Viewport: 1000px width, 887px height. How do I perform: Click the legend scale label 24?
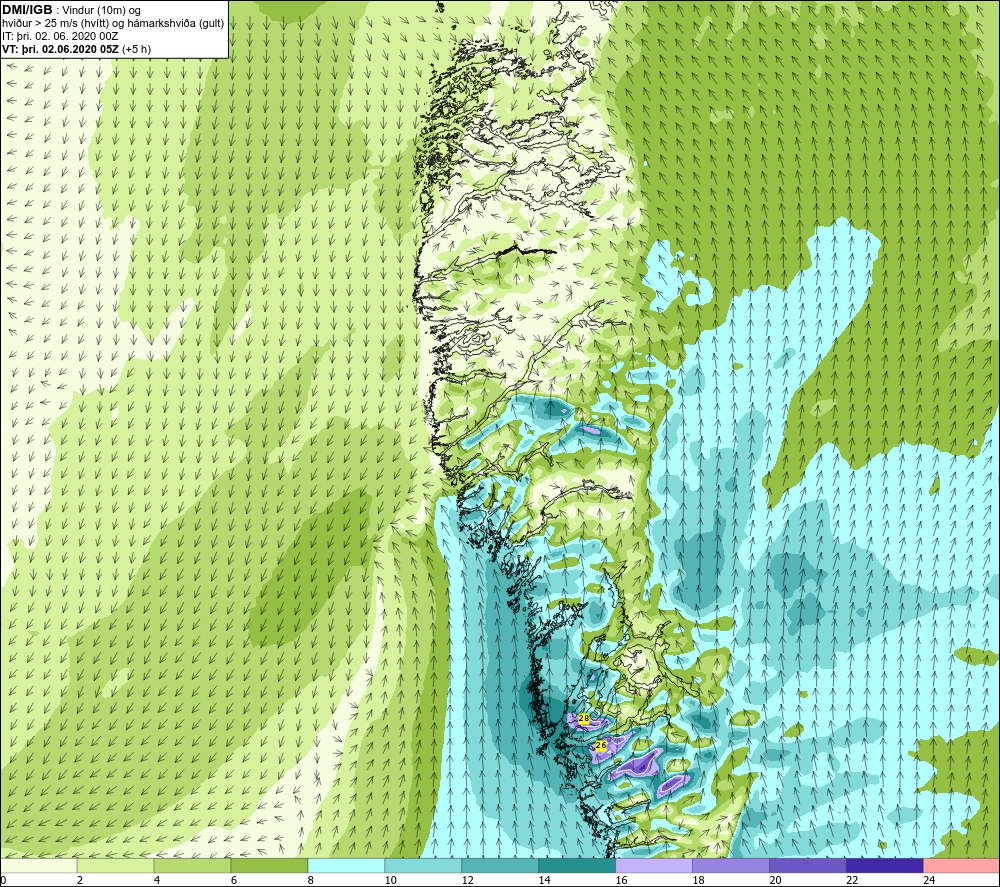[929, 880]
